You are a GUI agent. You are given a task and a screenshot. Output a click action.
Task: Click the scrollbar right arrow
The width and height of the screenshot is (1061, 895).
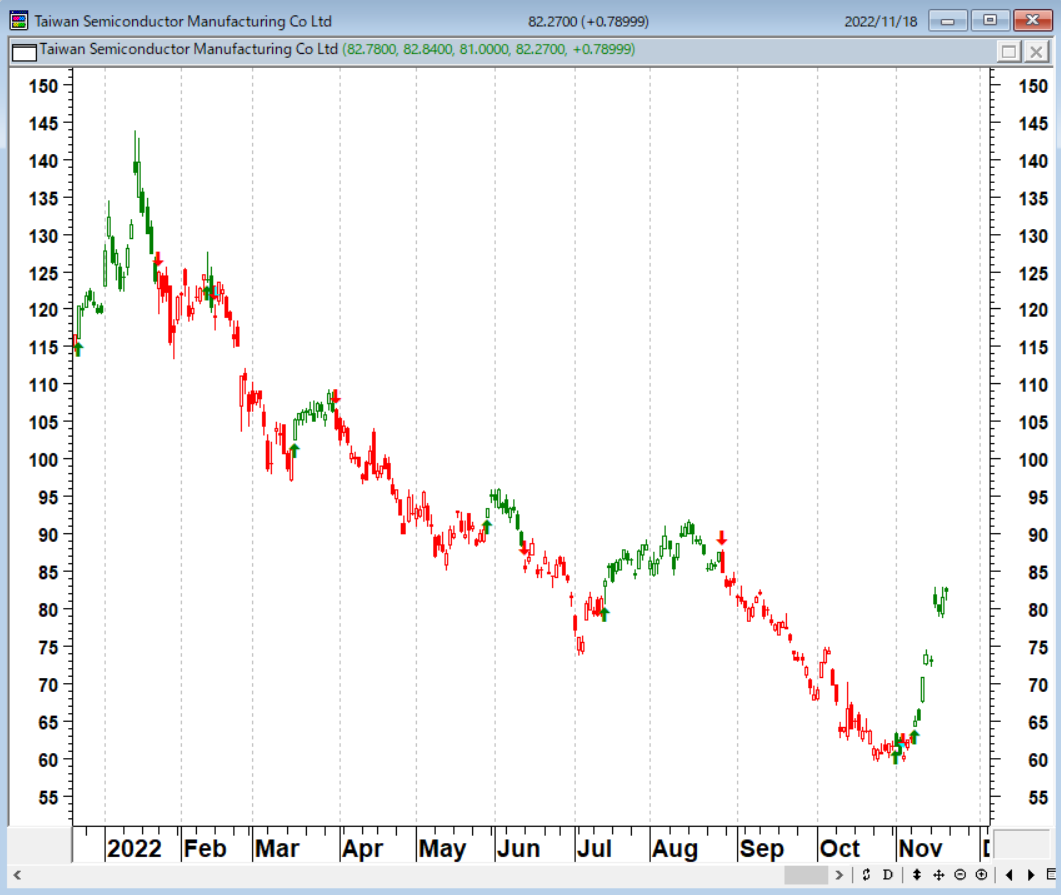coord(839,875)
